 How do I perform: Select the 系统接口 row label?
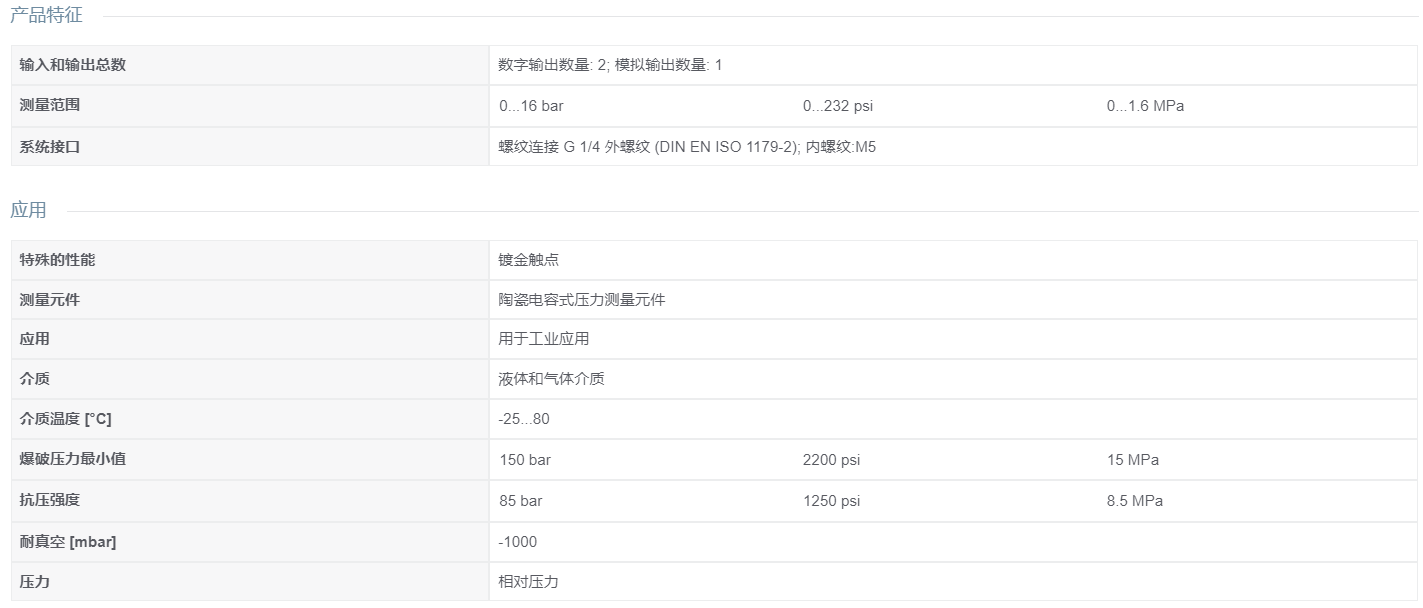pos(49,147)
